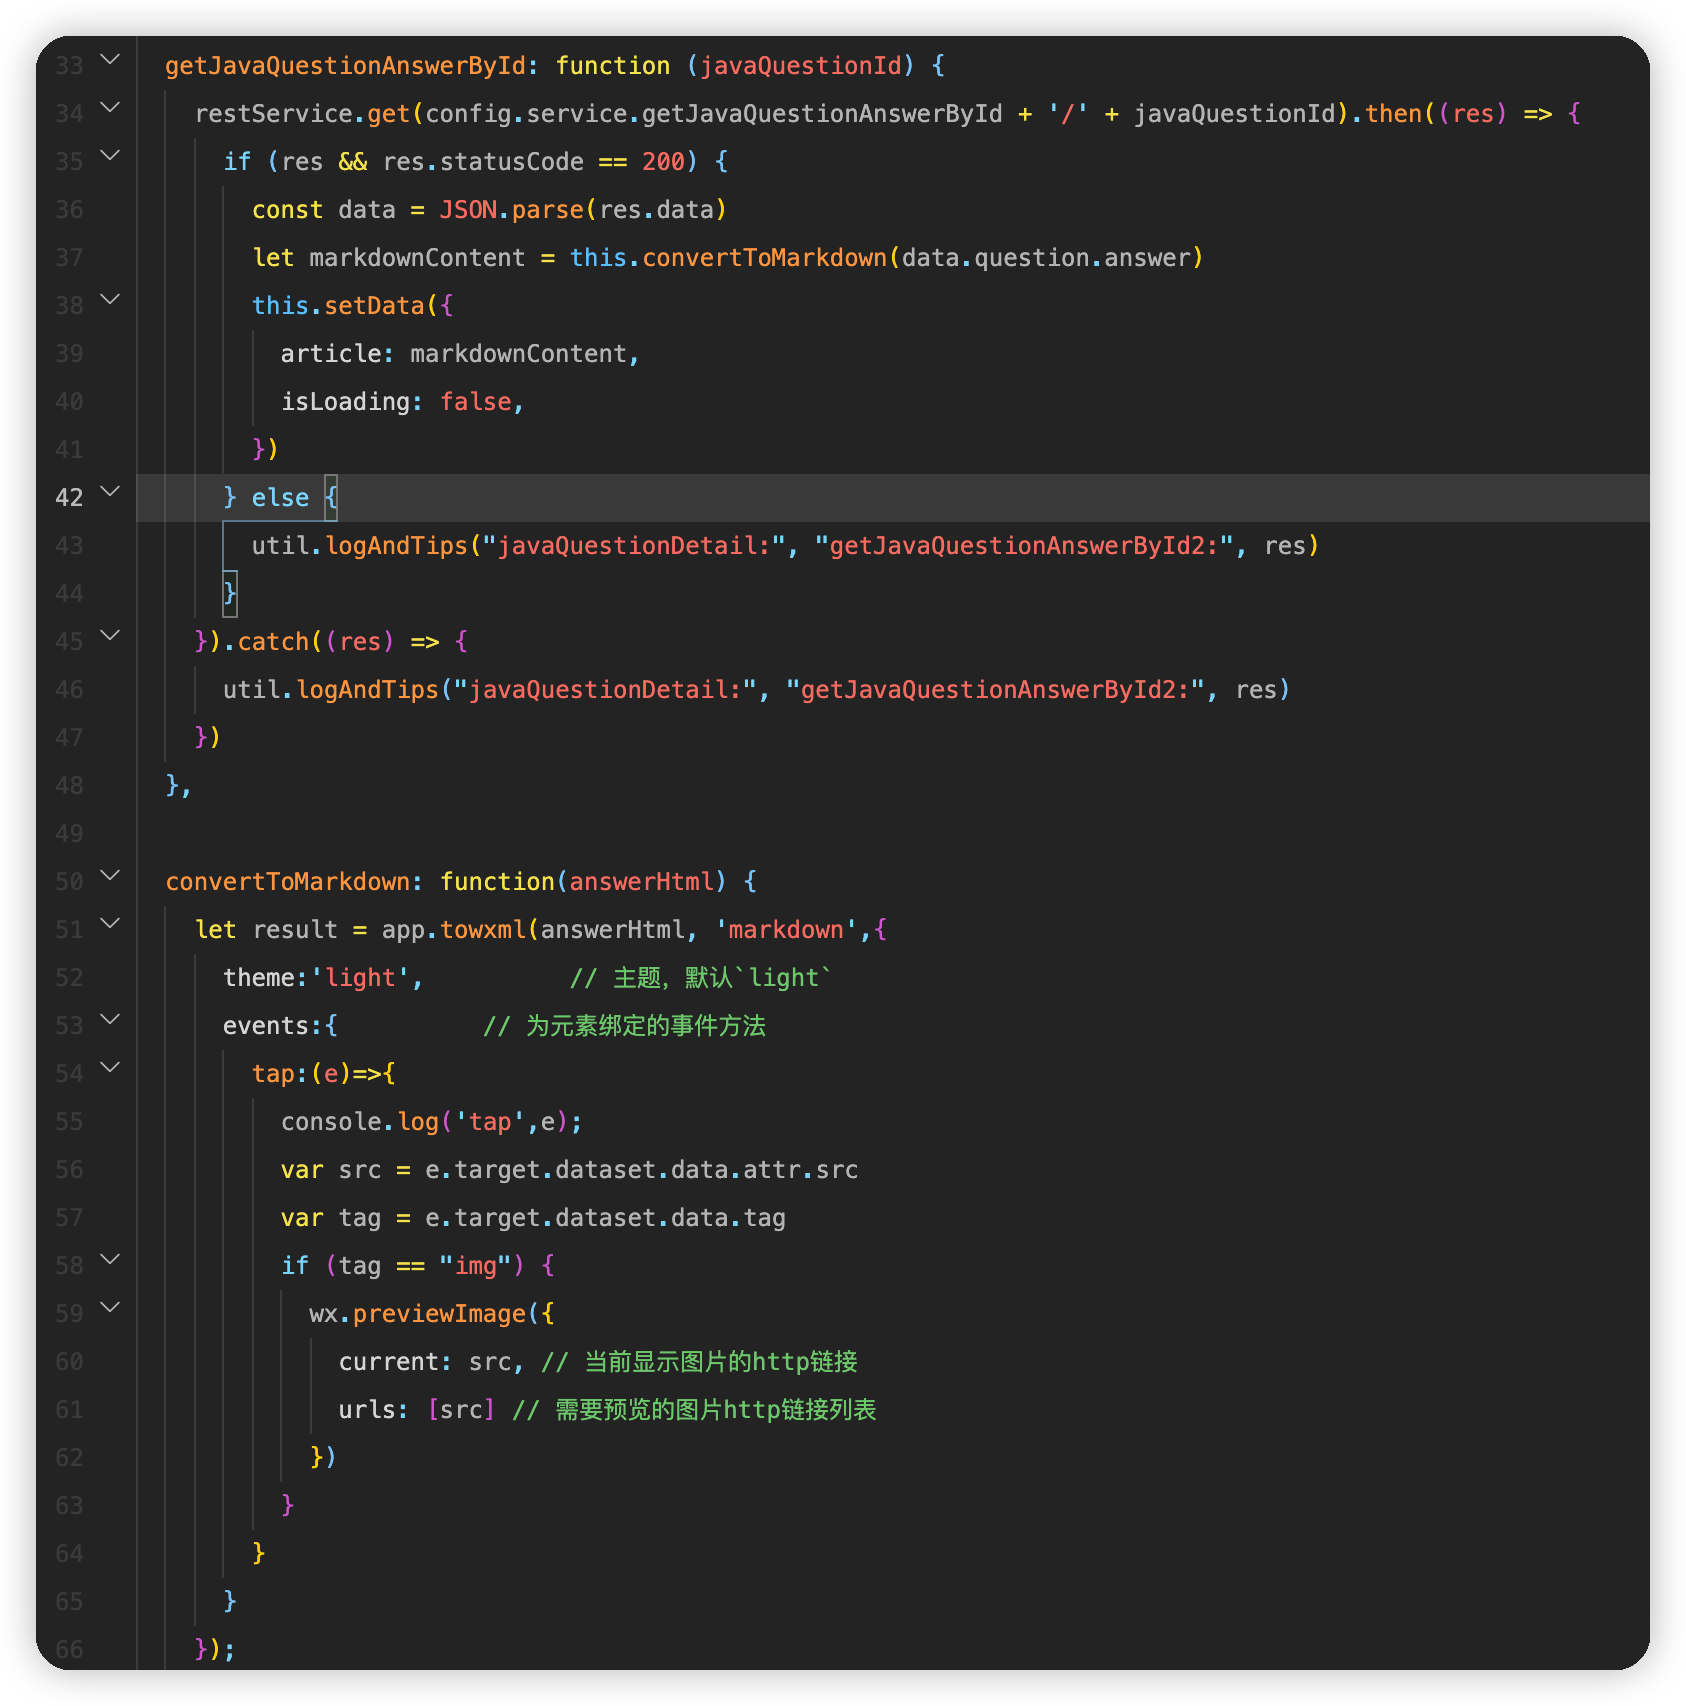Viewport: 1686px width, 1706px height.
Task: Fold the restService.get block on line 34
Action: (111, 108)
